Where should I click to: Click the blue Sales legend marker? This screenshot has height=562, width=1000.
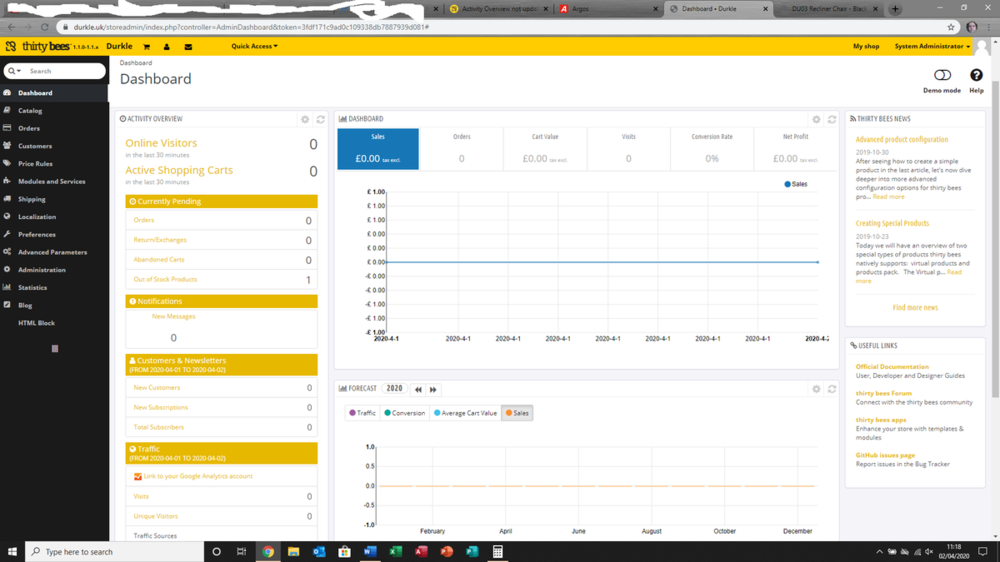point(788,184)
